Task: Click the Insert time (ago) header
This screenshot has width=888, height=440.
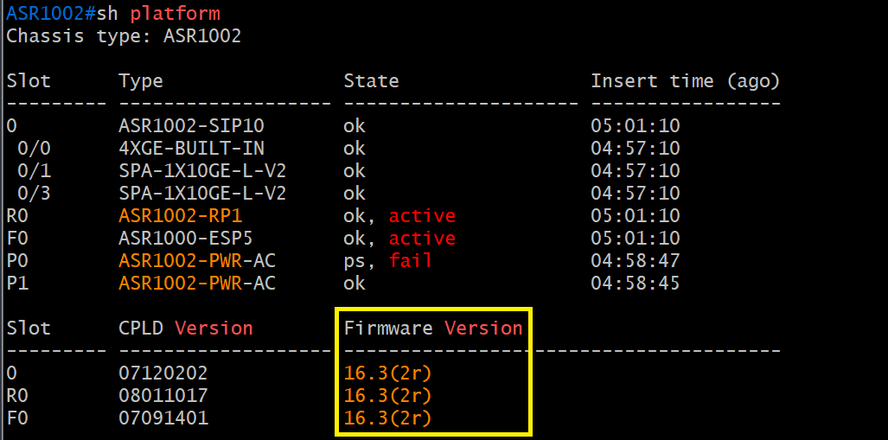Action: click(686, 82)
